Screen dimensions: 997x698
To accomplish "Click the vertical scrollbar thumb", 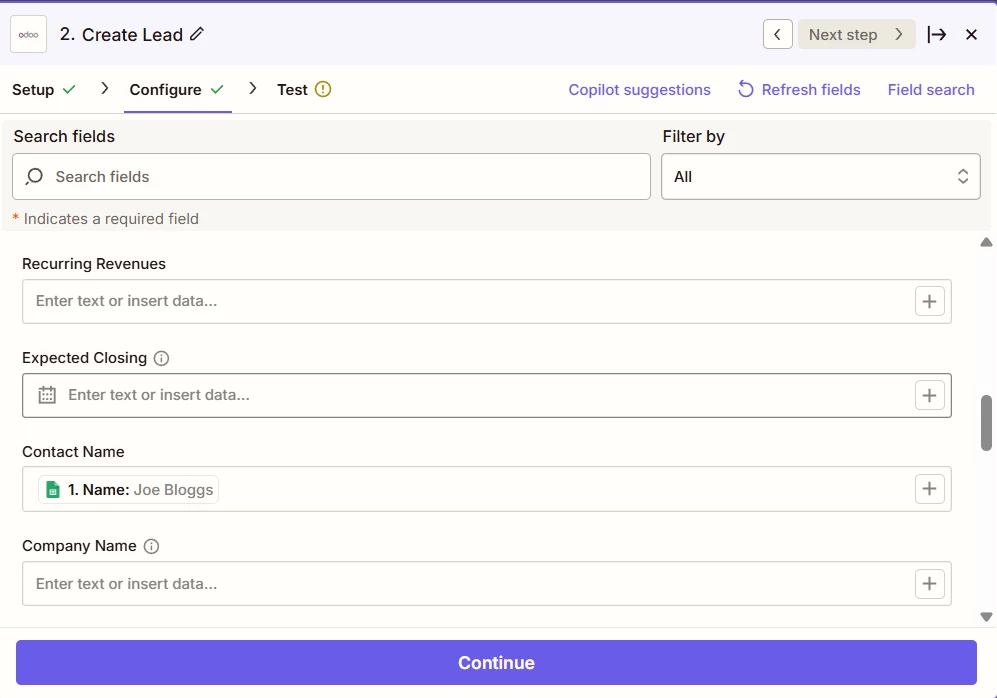I will point(986,423).
